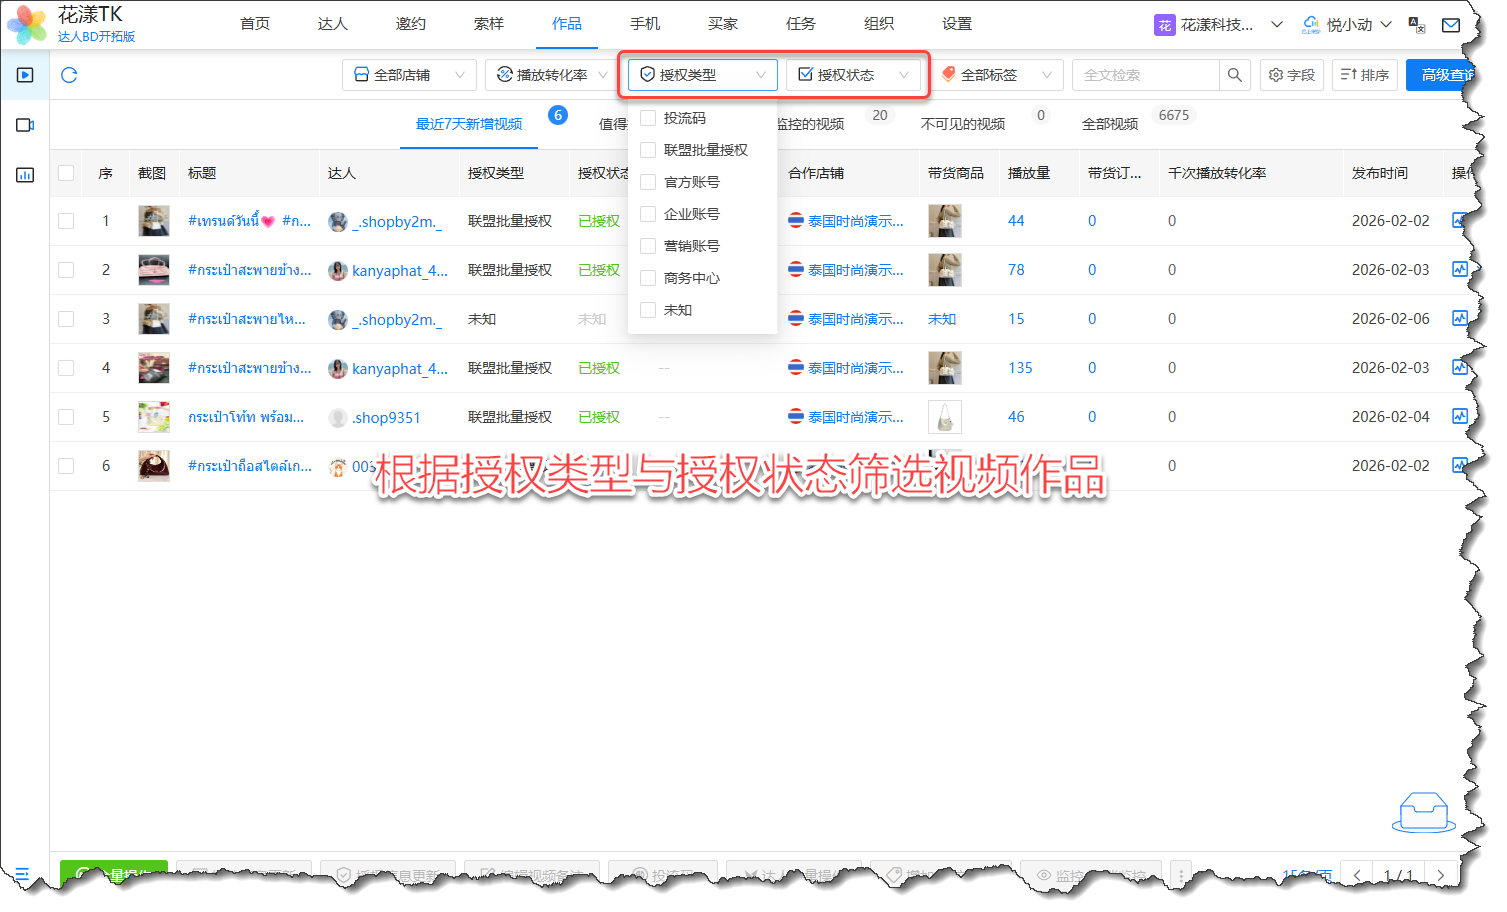Open the mail envelope icon
The image size is (1507, 912).
click(x=1451, y=25)
